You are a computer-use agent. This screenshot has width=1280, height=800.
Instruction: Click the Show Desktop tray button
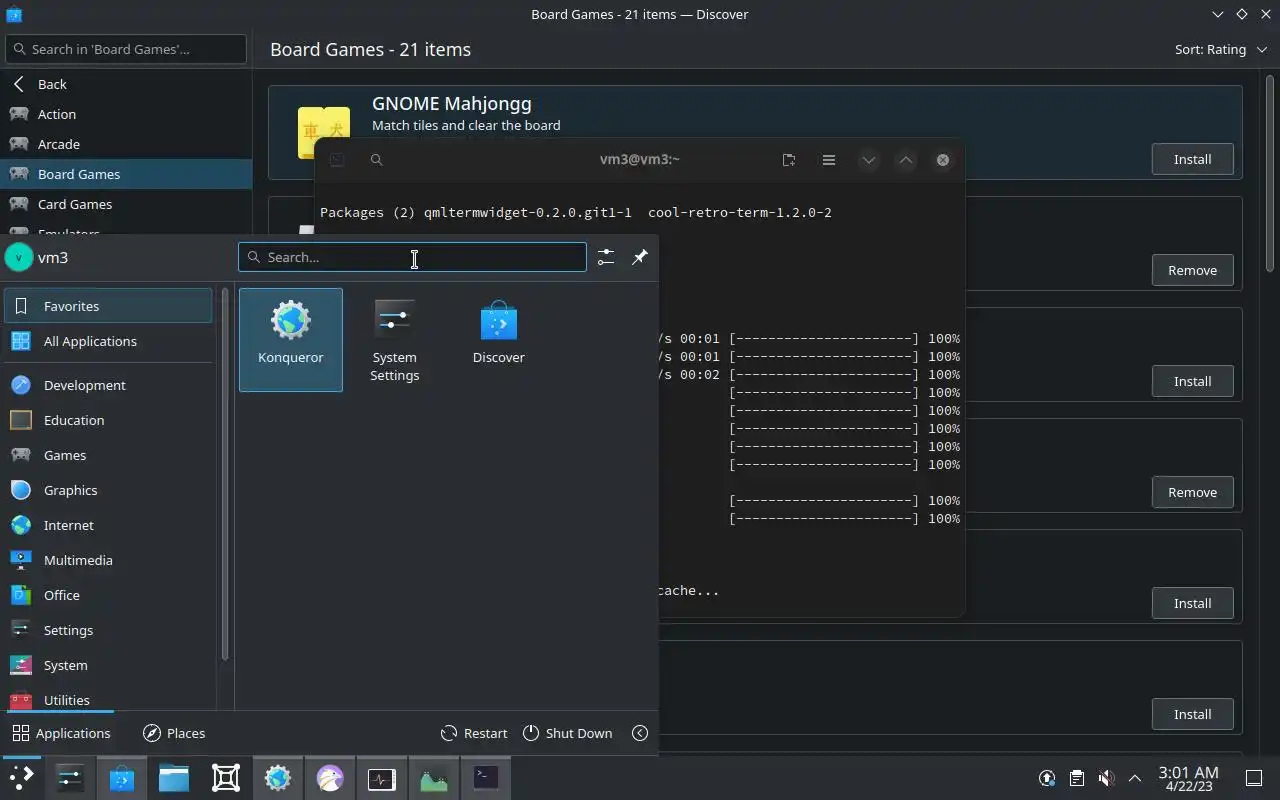(x=1253, y=778)
